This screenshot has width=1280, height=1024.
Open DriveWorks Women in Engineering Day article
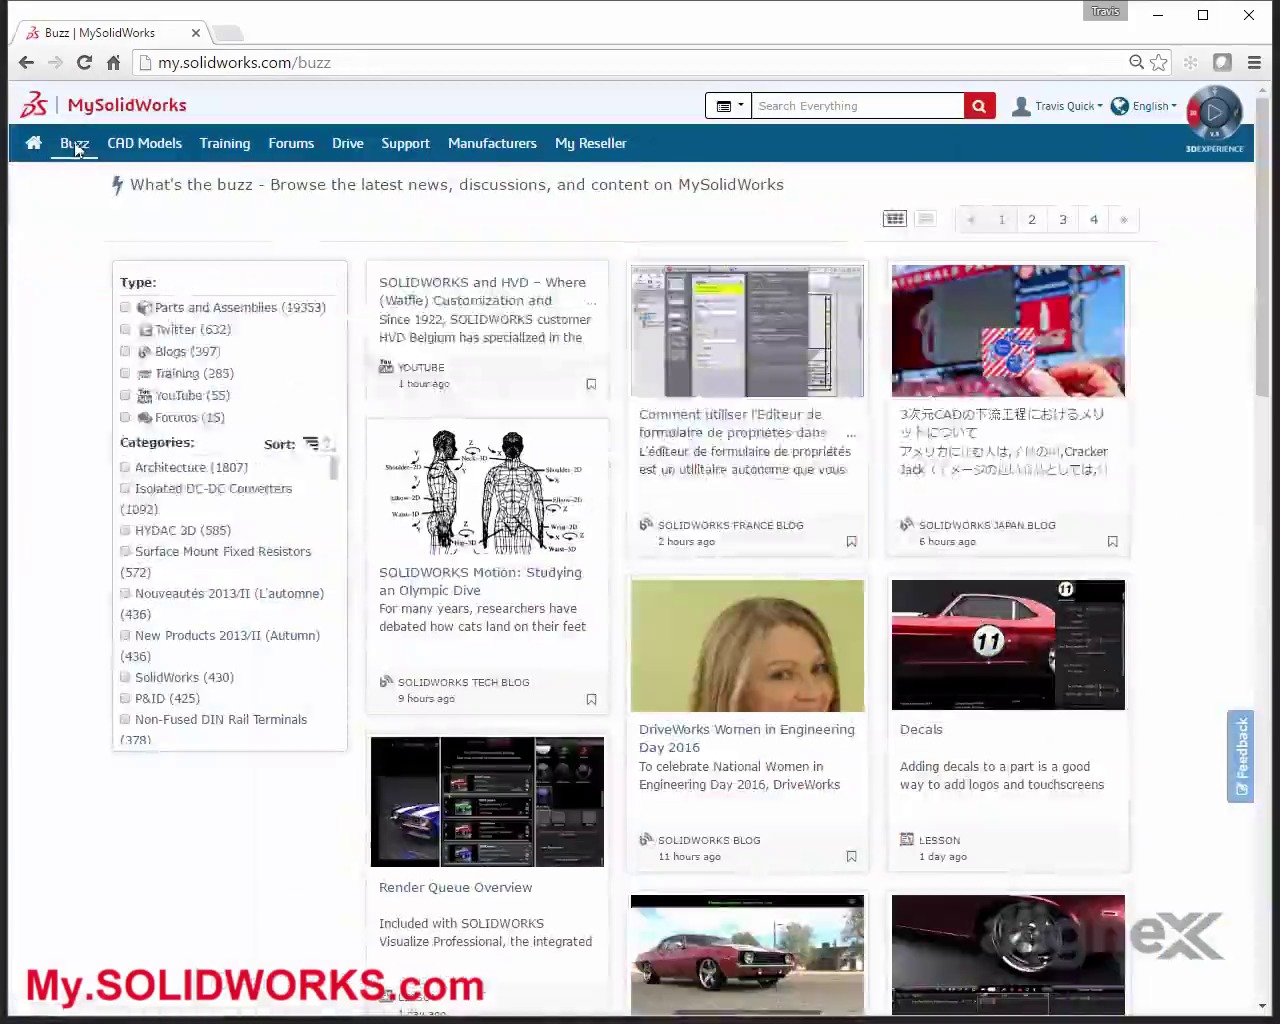coord(747,738)
